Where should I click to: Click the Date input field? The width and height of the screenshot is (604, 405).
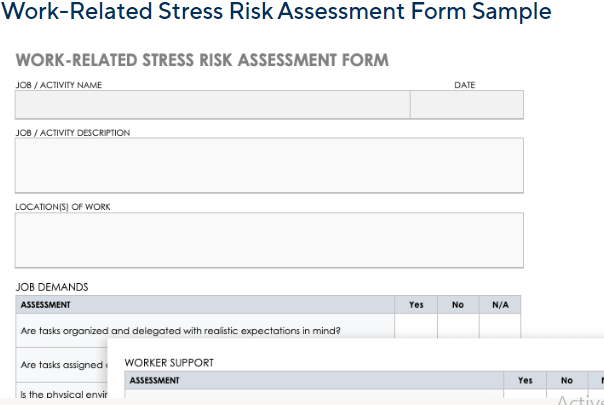(x=467, y=104)
